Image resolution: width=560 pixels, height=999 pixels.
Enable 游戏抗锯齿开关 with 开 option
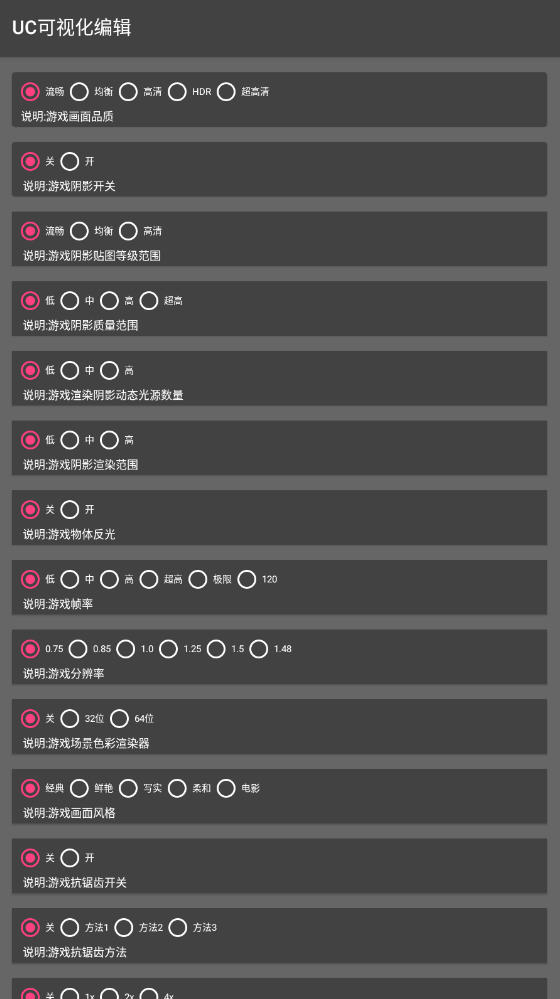70,858
